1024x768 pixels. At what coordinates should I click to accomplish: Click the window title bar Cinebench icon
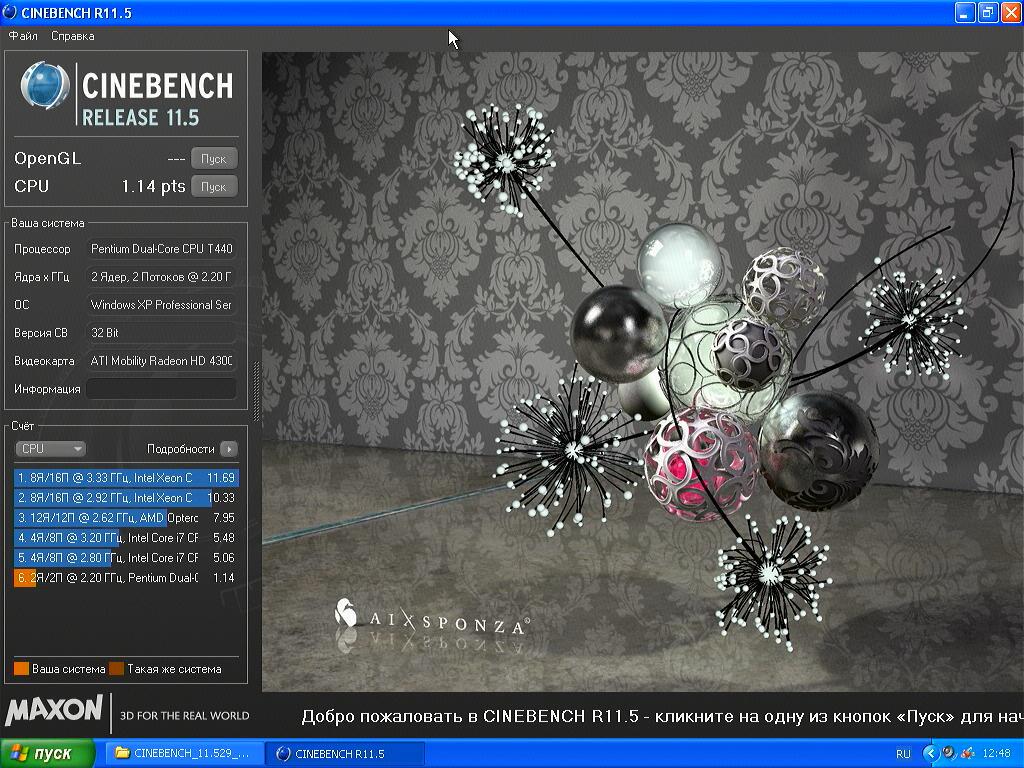(x=10, y=12)
